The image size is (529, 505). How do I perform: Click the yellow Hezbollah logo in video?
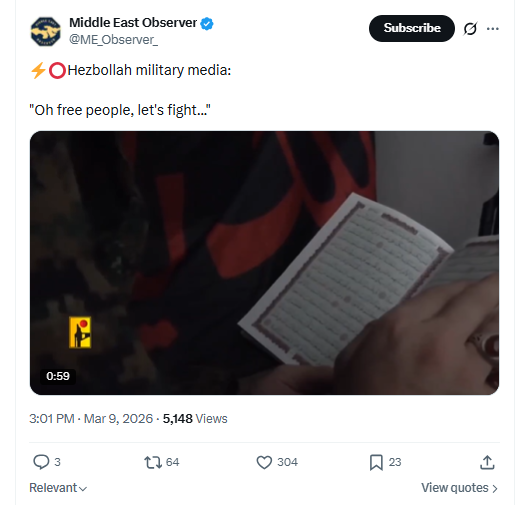80,332
